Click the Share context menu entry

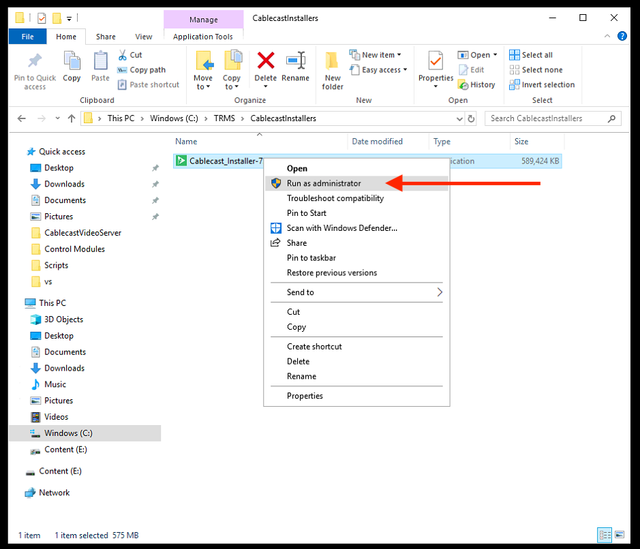tap(357, 243)
